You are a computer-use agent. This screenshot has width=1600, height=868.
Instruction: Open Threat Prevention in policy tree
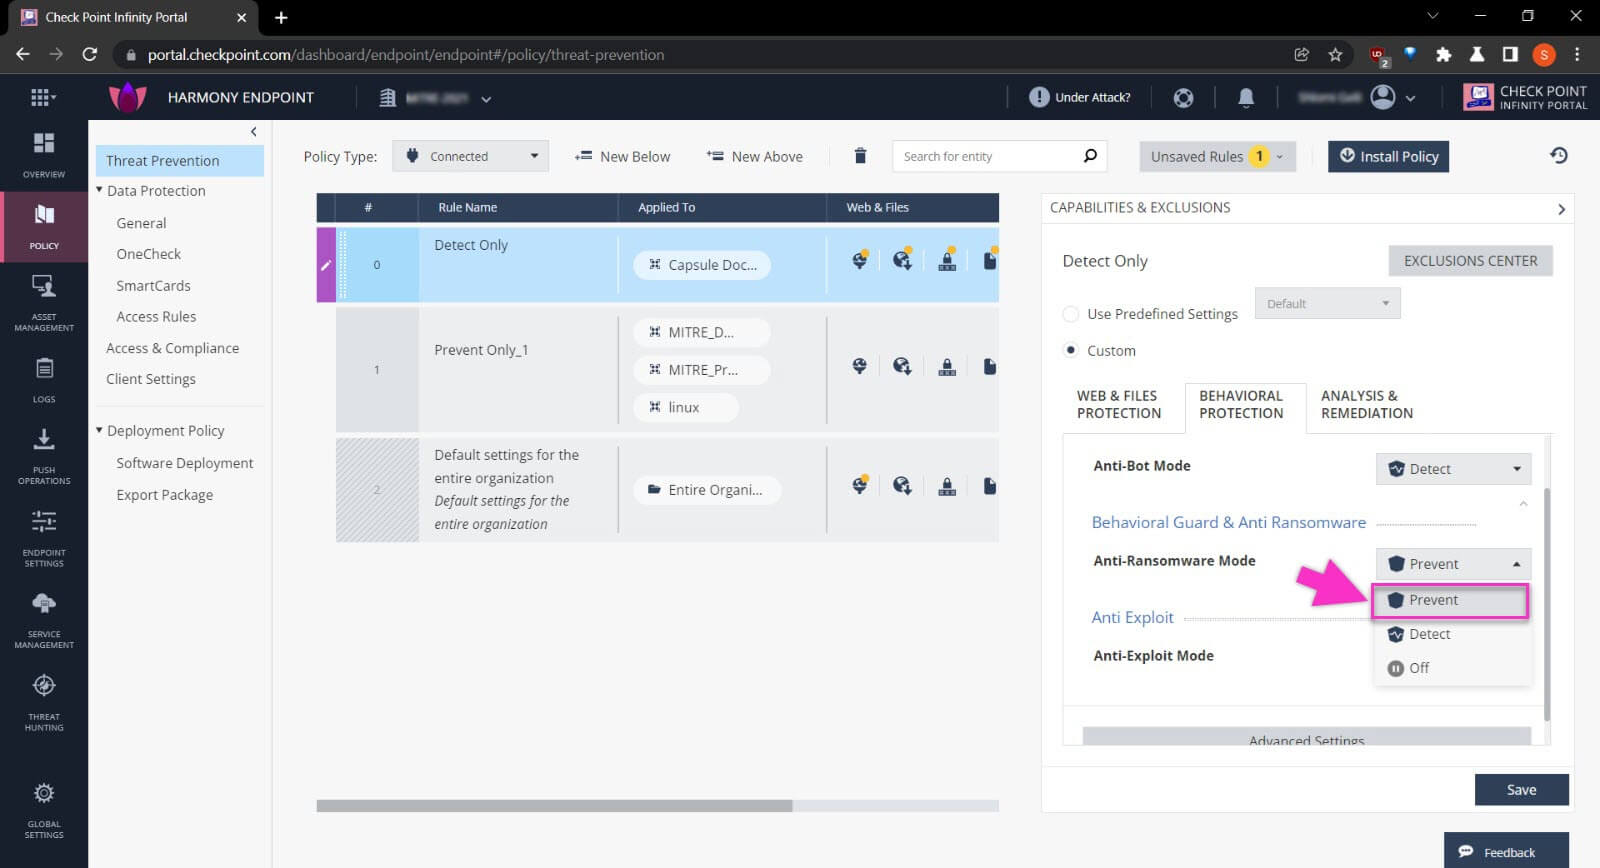click(180, 160)
